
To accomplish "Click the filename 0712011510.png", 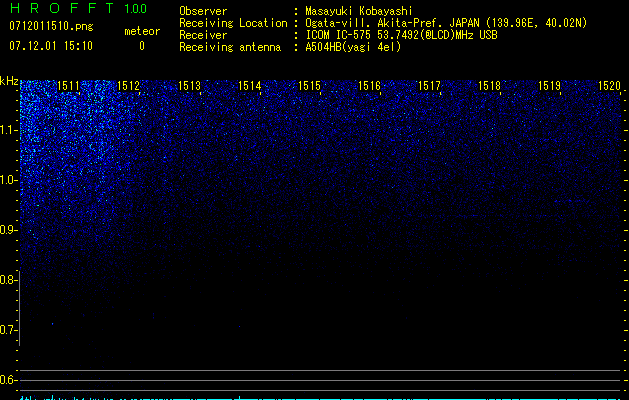I will pyautogui.click(x=51, y=26).
